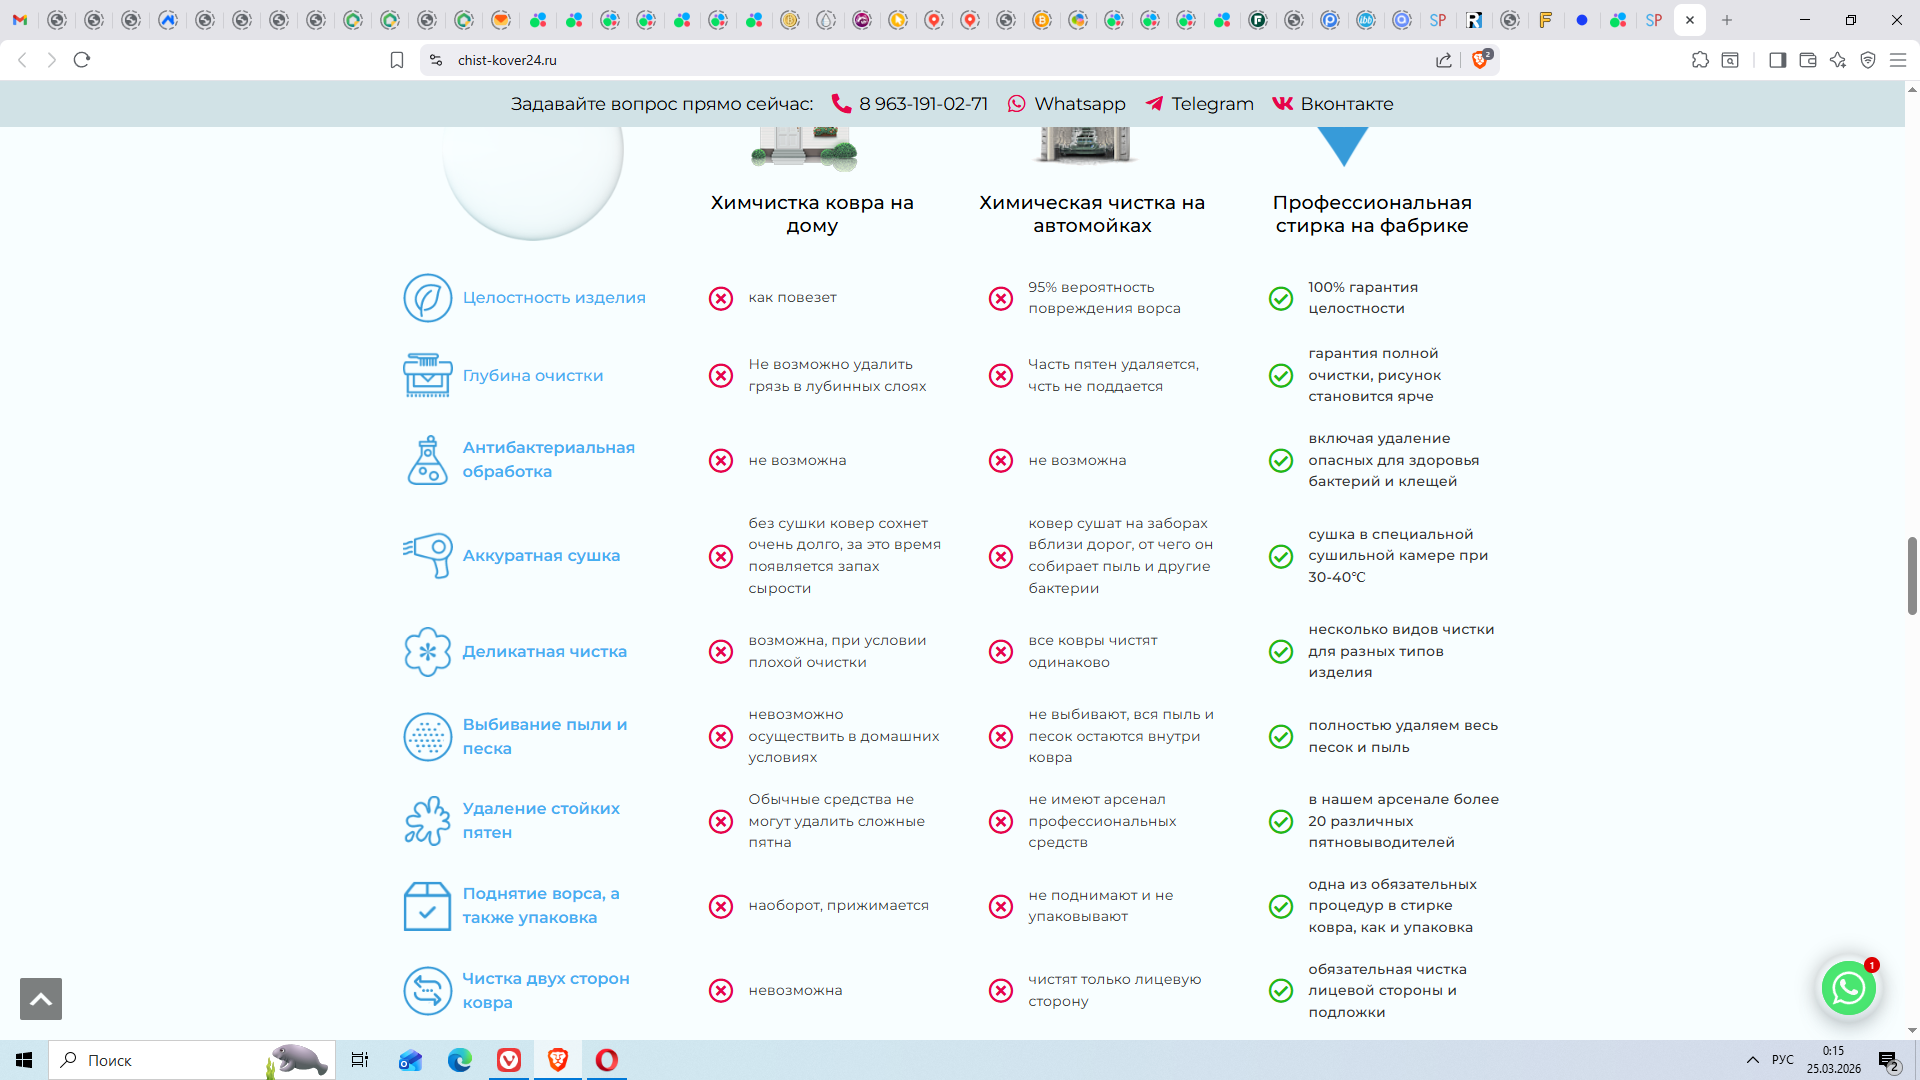Screen dimensions: 1920x1080
Task: Click the Brave Shields icon in address bar
Action: tap(1481, 60)
